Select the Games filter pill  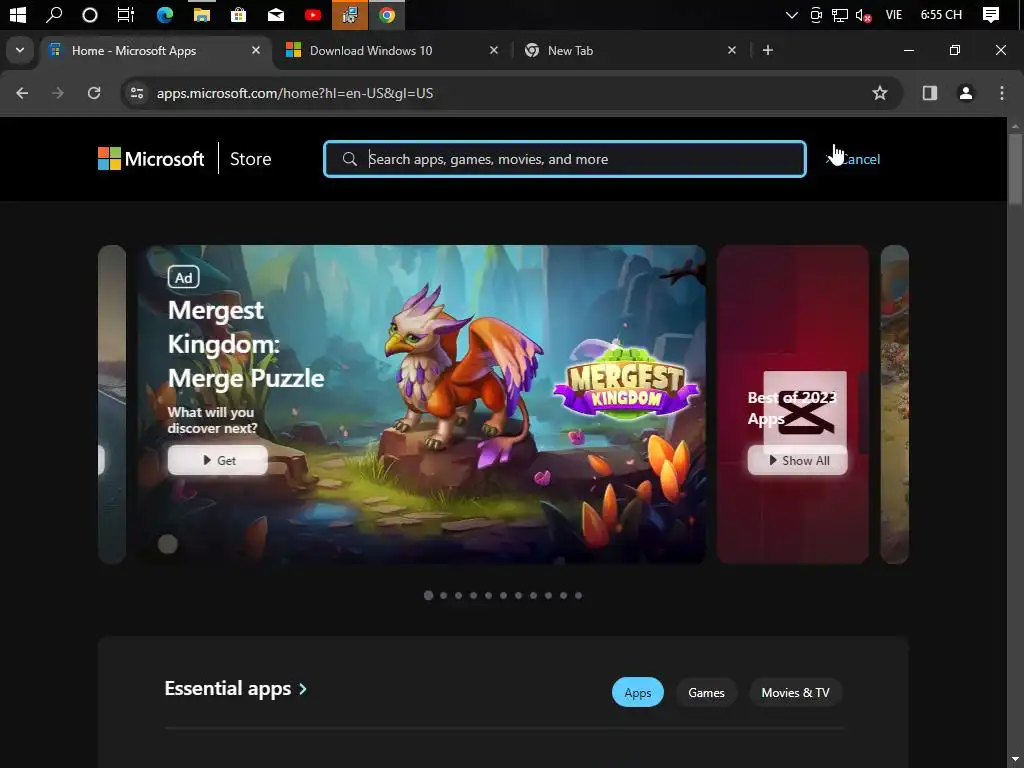[x=706, y=692]
